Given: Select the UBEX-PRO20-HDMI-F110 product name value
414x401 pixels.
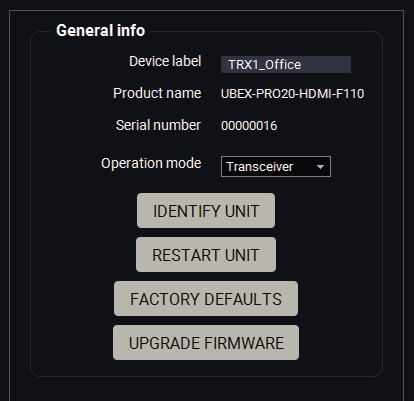Looking at the screenshot, I should pos(292,94).
